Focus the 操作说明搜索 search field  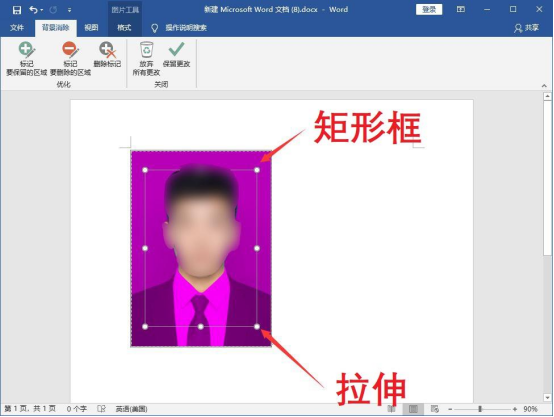tap(186, 28)
